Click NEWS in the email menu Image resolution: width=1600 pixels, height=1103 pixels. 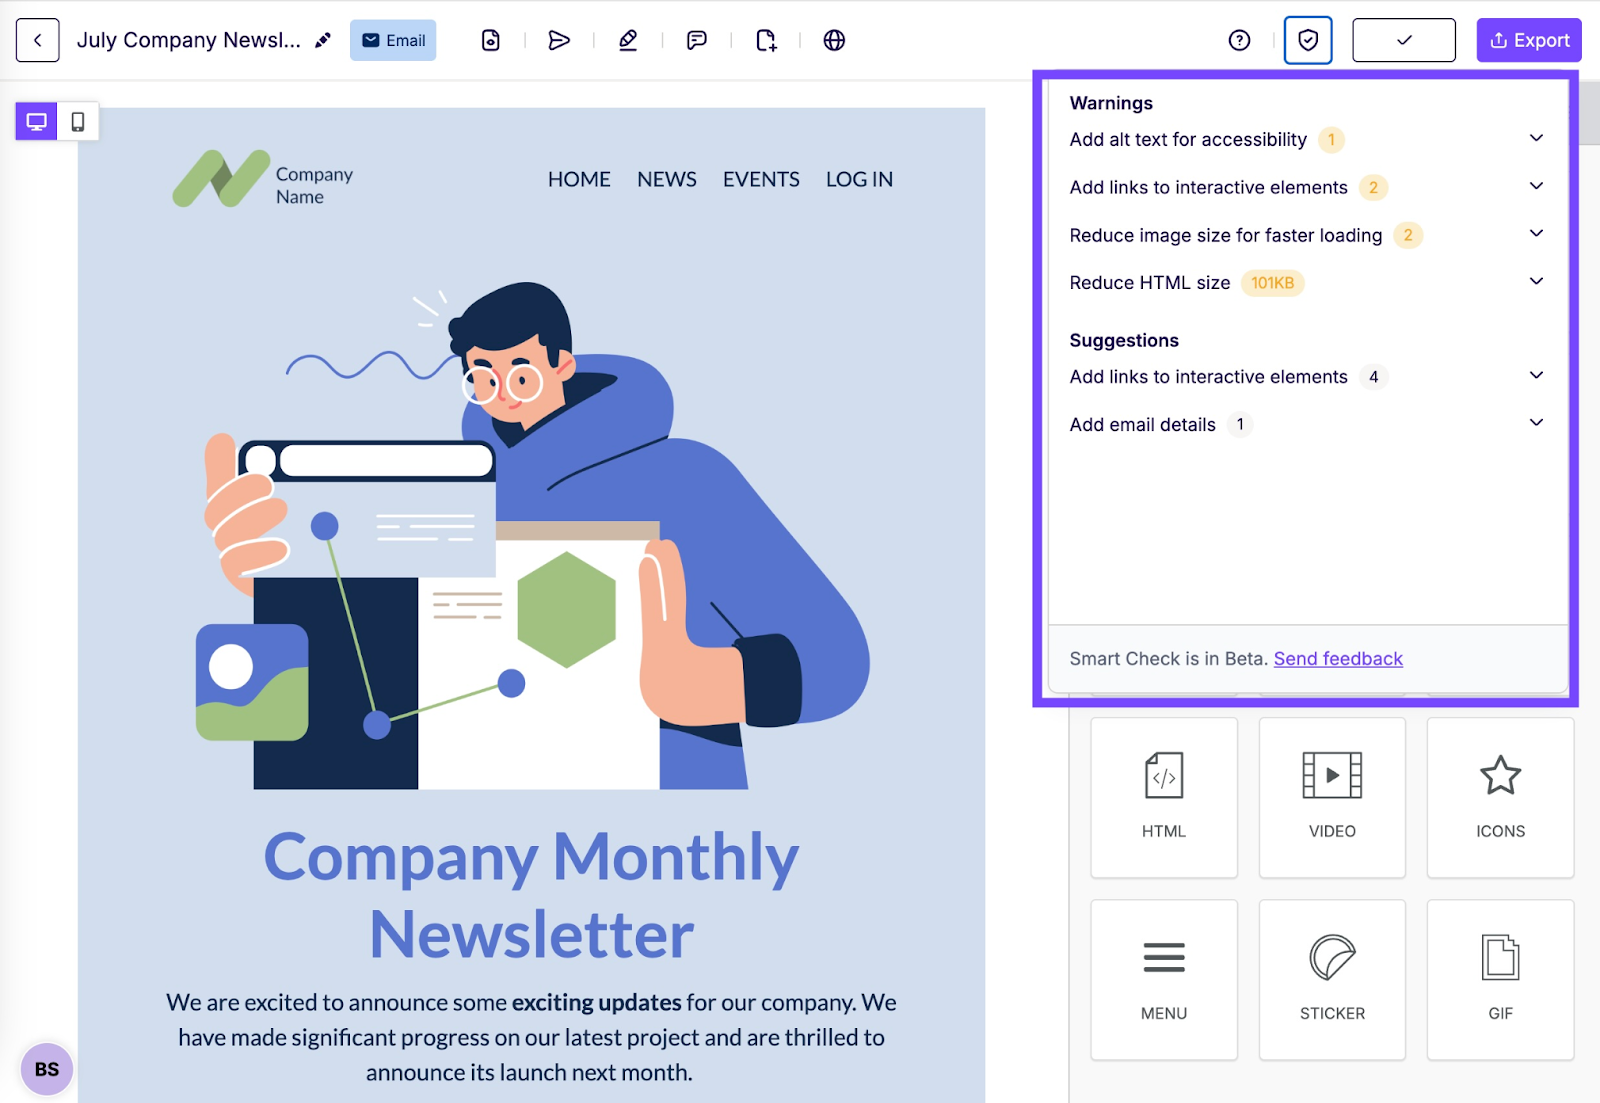pyautogui.click(x=666, y=180)
